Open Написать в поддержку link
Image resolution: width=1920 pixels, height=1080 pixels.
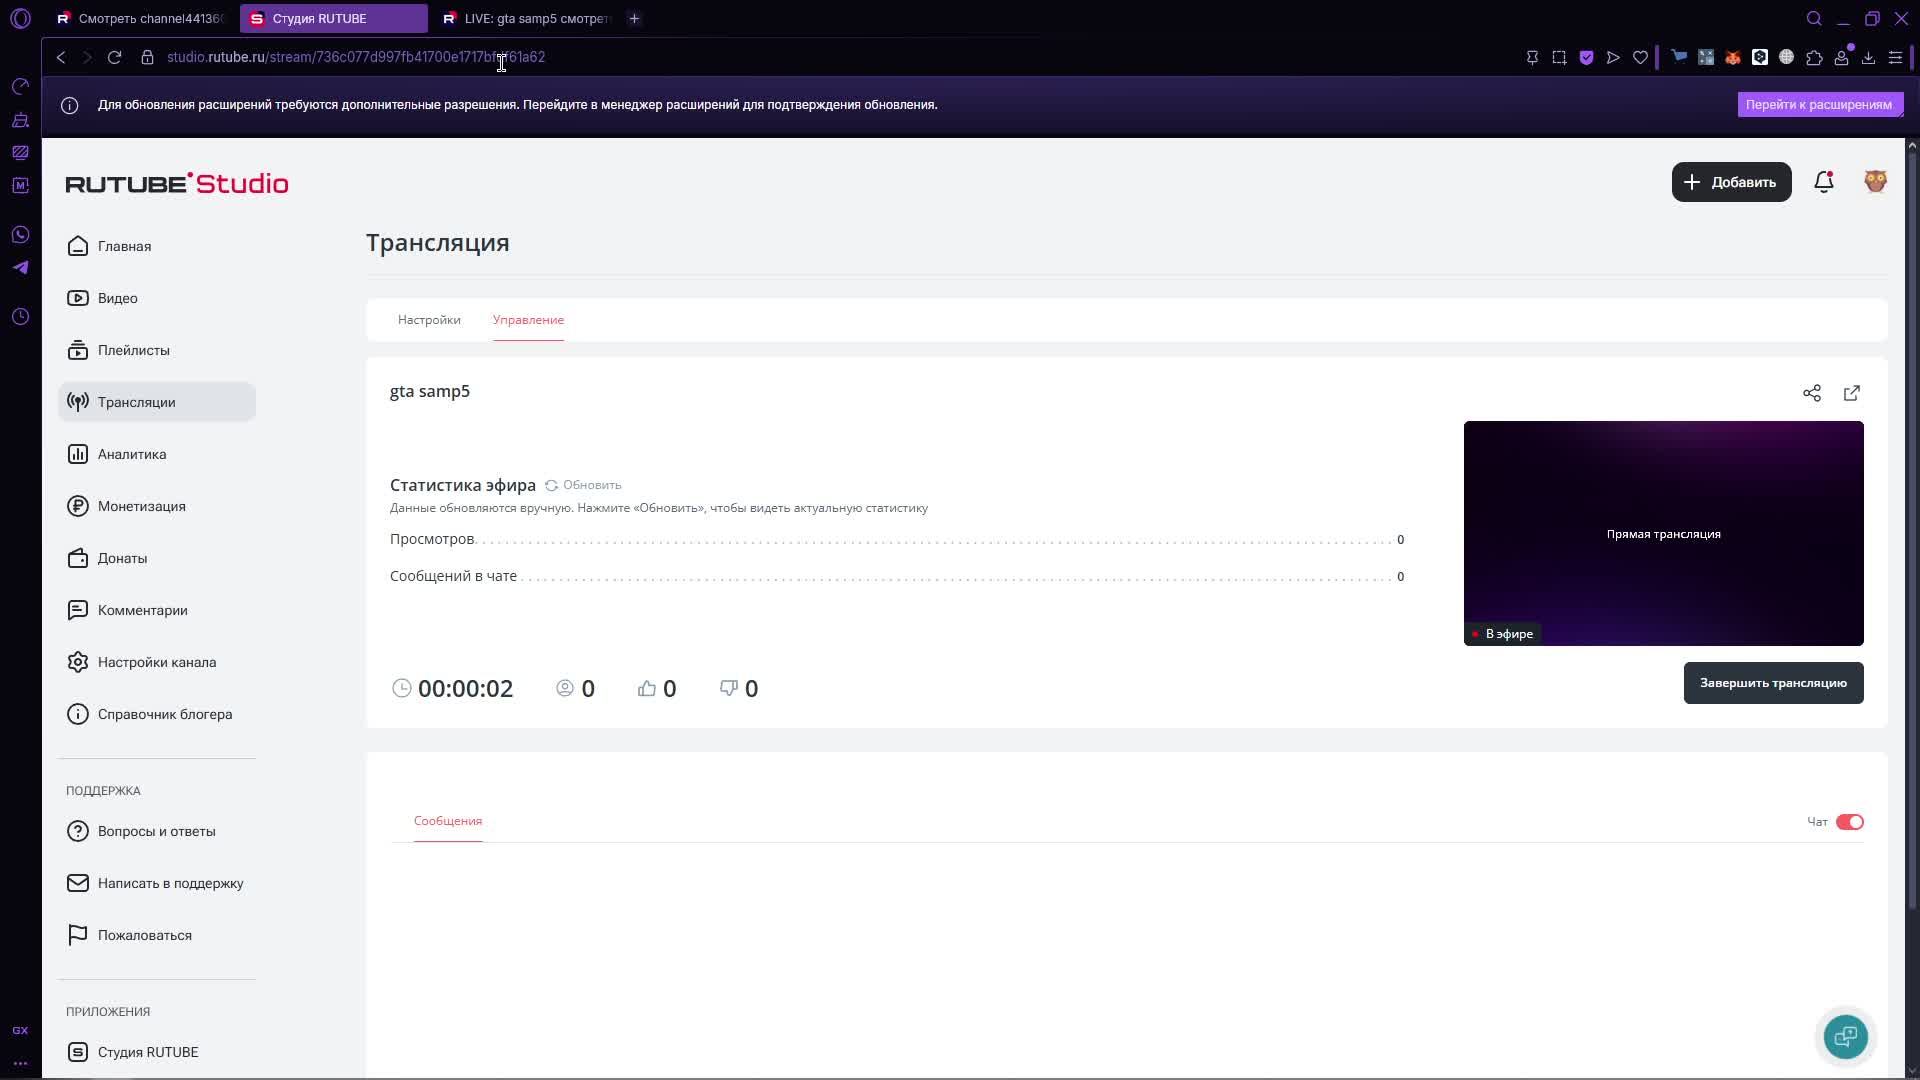tap(155, 883)
